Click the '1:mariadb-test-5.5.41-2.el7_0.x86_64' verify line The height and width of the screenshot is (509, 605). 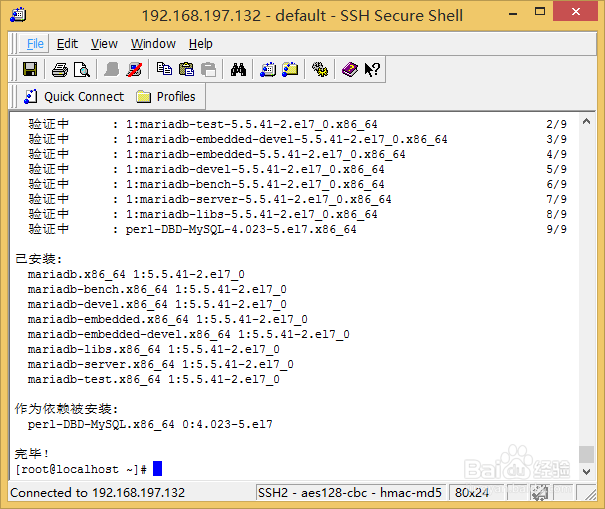pos(252,124)
